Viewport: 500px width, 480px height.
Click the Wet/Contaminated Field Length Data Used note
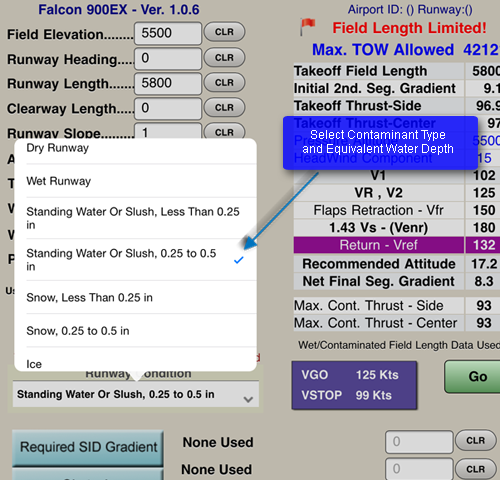point(399,345)
